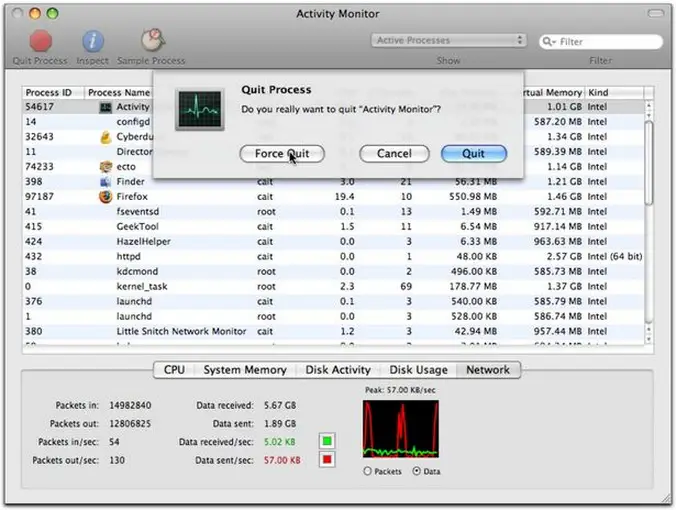676x510 pixels.
Task: Click Packets in value 14982840
Action: click(130, 405)
